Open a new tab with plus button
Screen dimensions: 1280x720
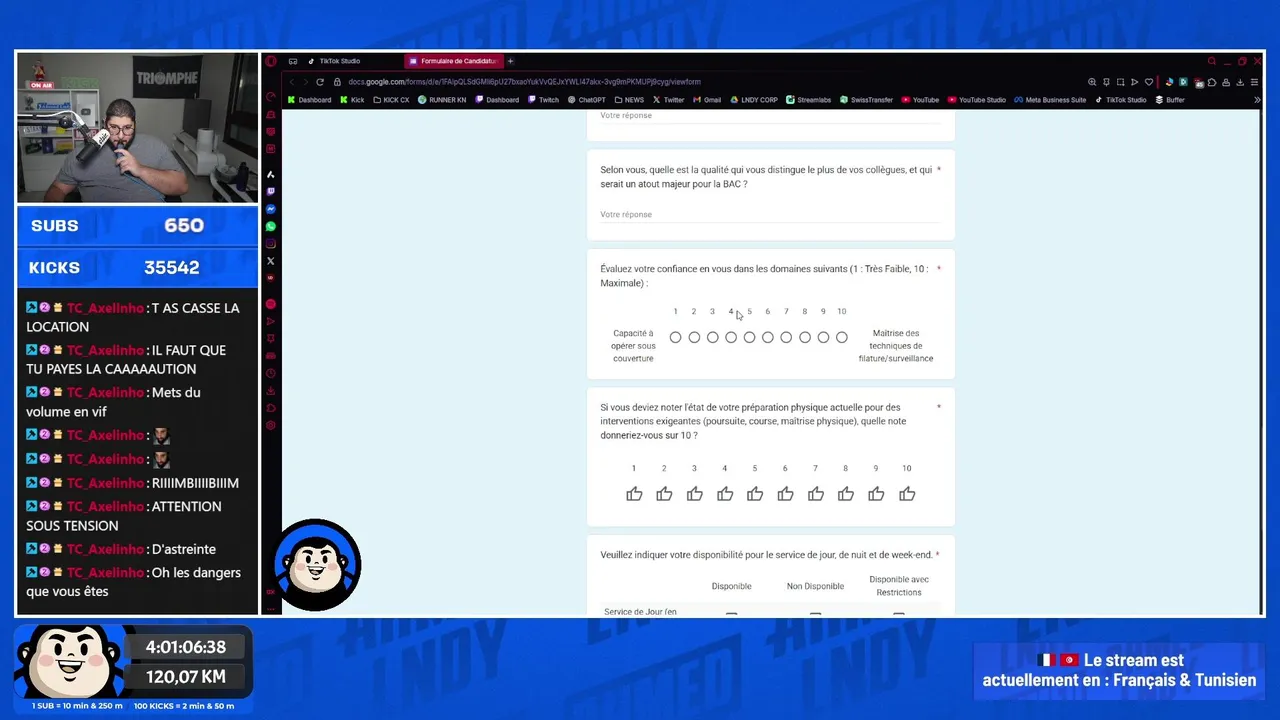click(x=510, y=61)
